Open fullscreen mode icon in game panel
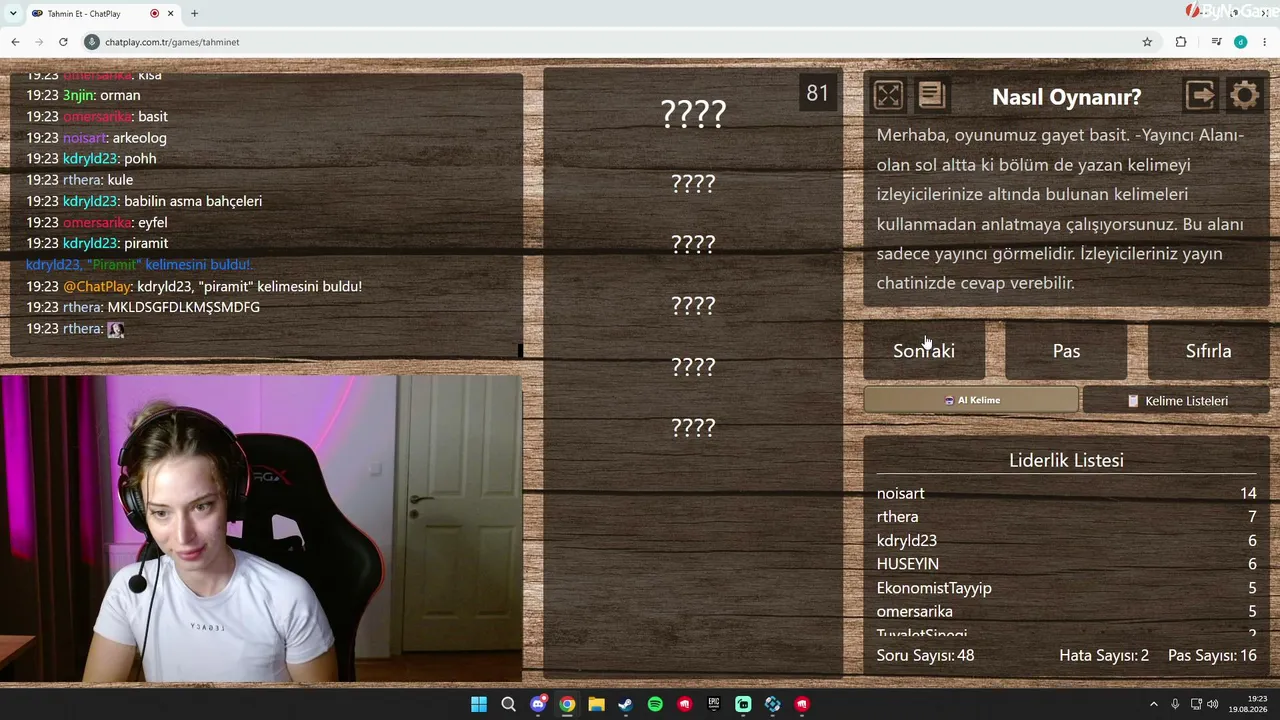 pos(888,95)
